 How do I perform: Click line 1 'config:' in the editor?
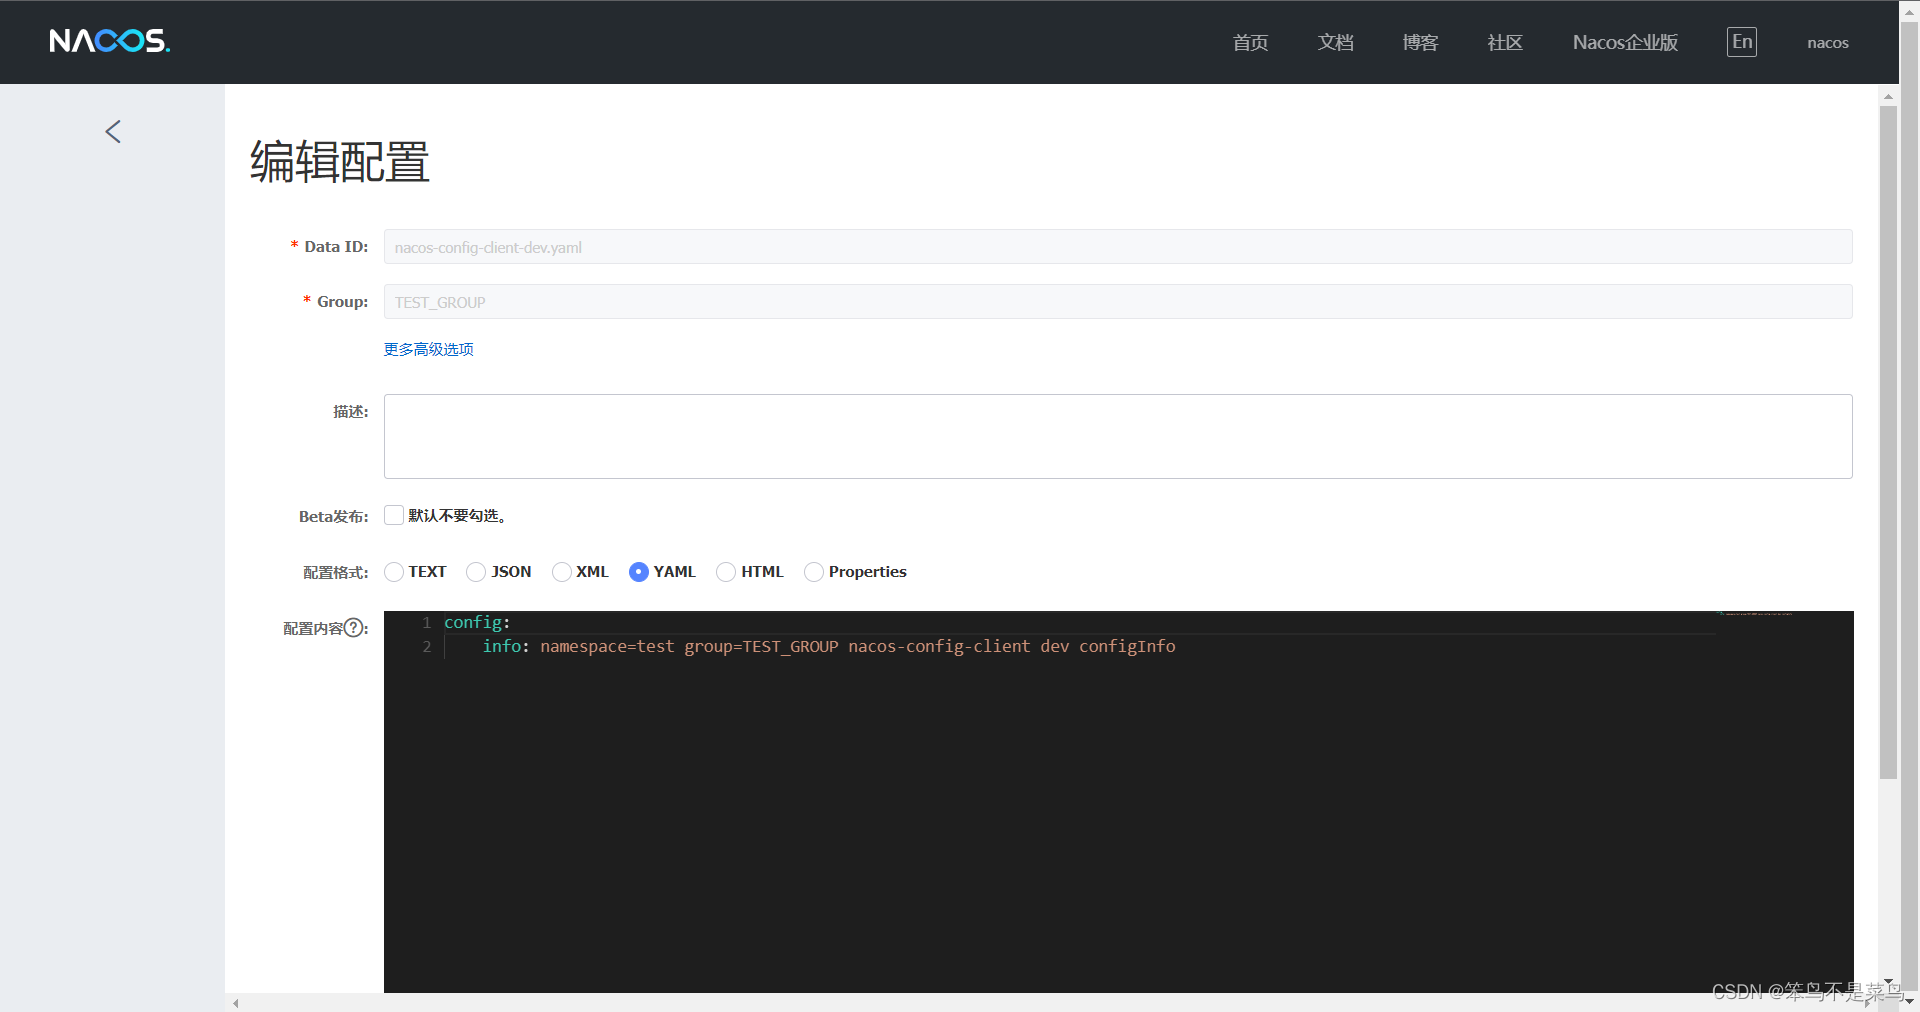[477, 622]
